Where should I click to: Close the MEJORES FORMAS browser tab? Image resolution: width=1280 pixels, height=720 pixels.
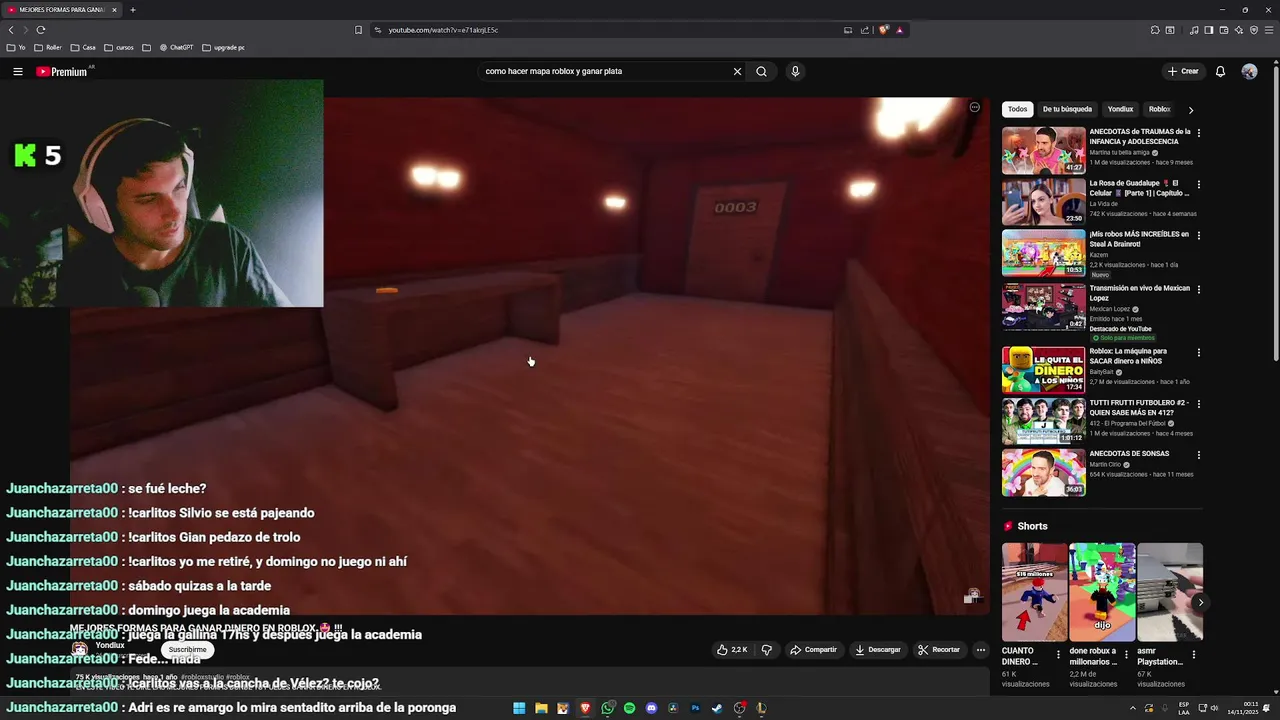[x=114, y=10]
